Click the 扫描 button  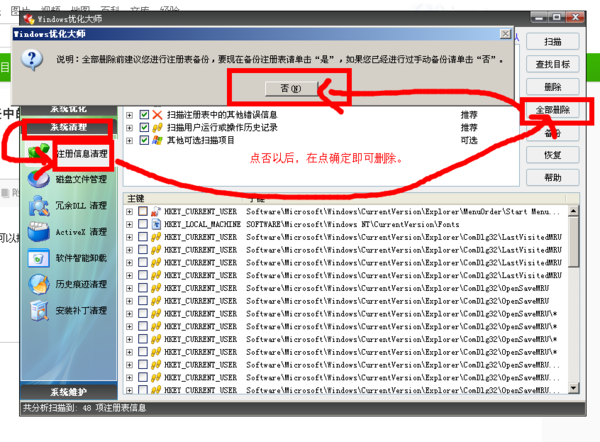[553, 42]
